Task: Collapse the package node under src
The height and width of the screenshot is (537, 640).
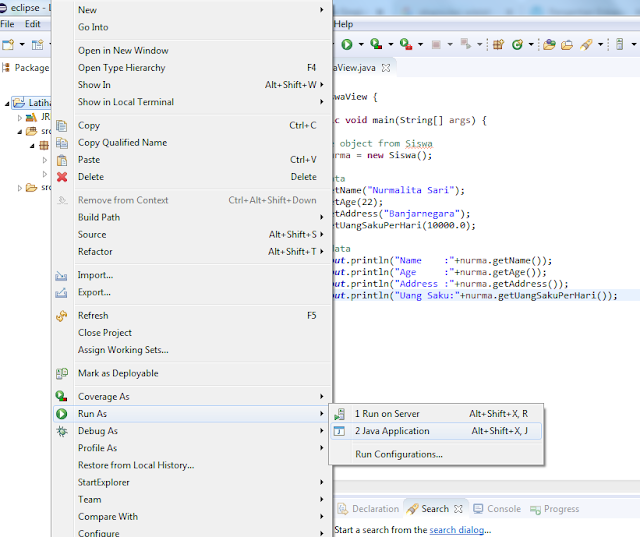Action: (32, 146)
